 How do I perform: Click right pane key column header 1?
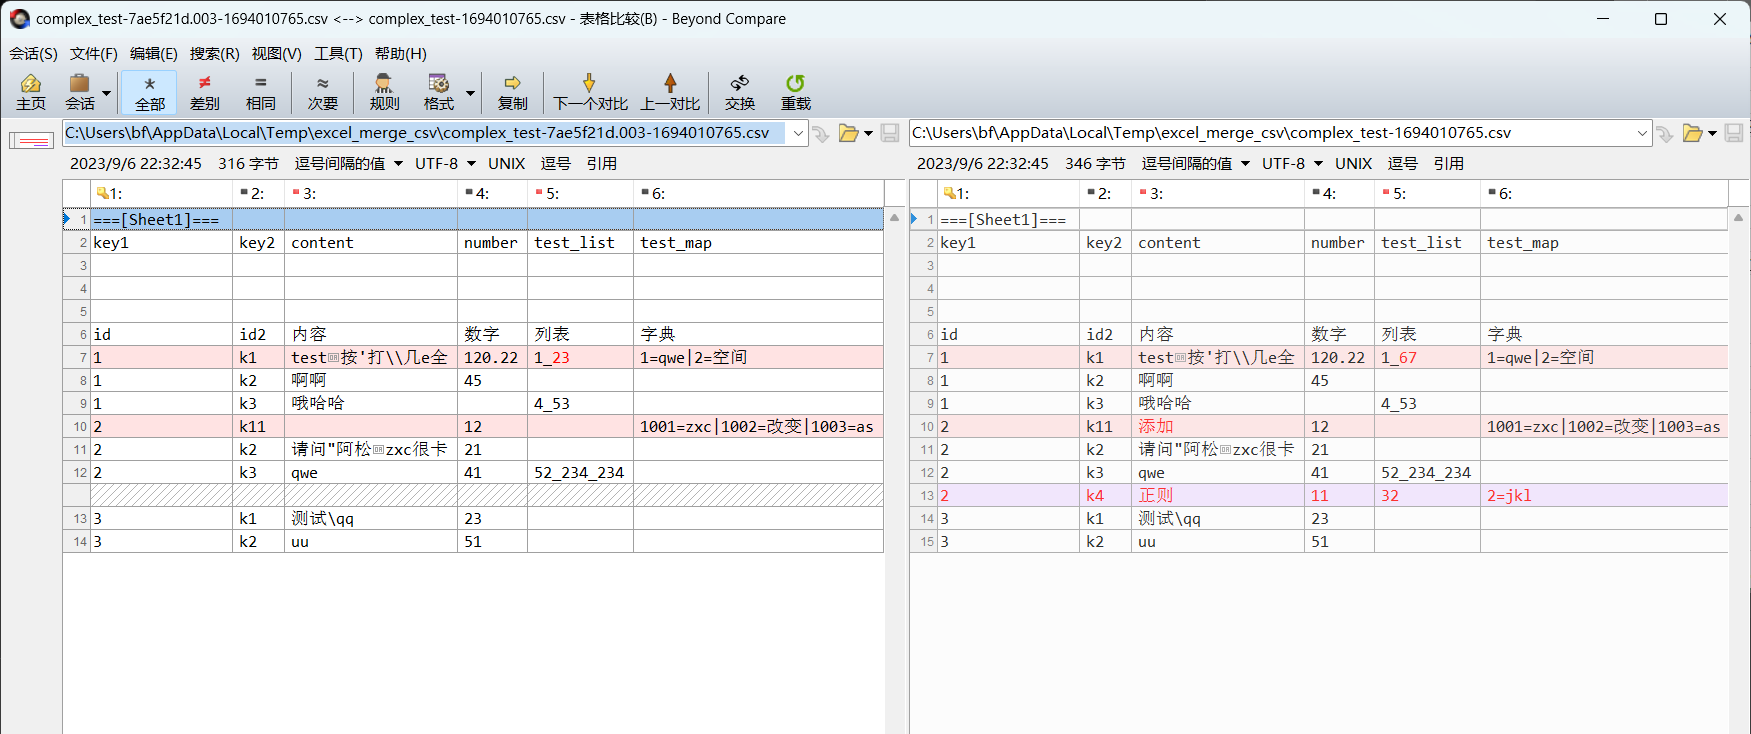[x=1009, y=194]
